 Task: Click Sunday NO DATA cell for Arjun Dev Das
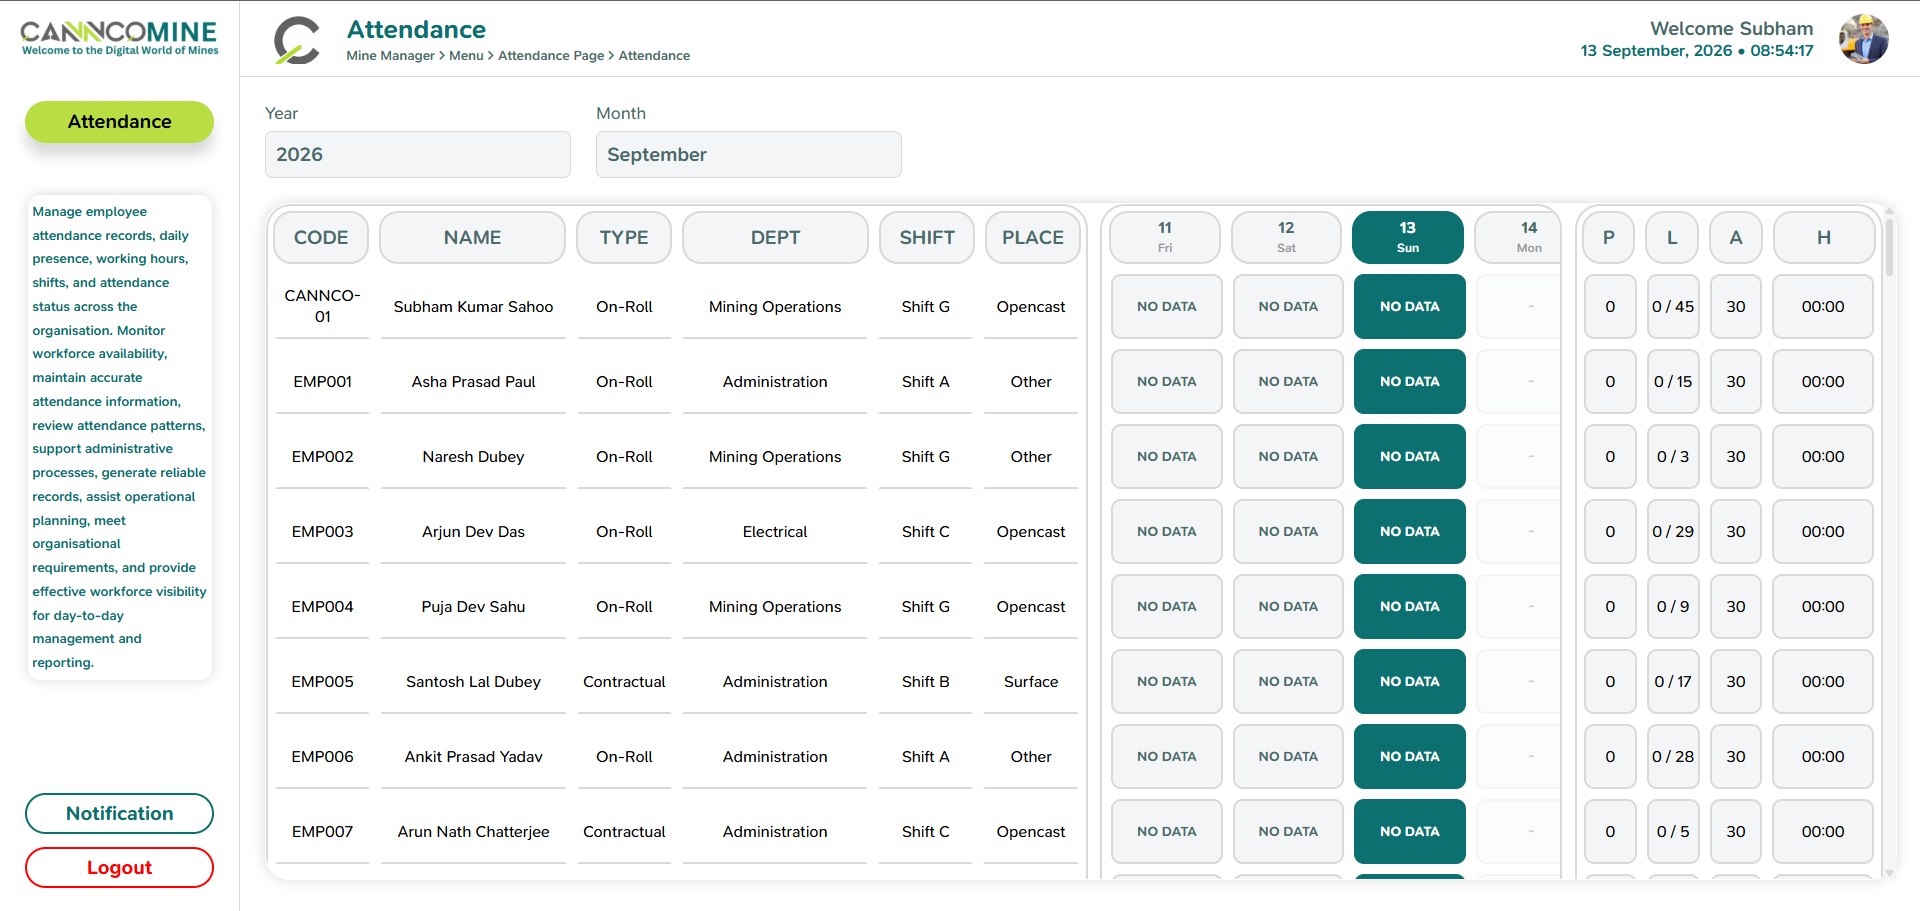1410,532
